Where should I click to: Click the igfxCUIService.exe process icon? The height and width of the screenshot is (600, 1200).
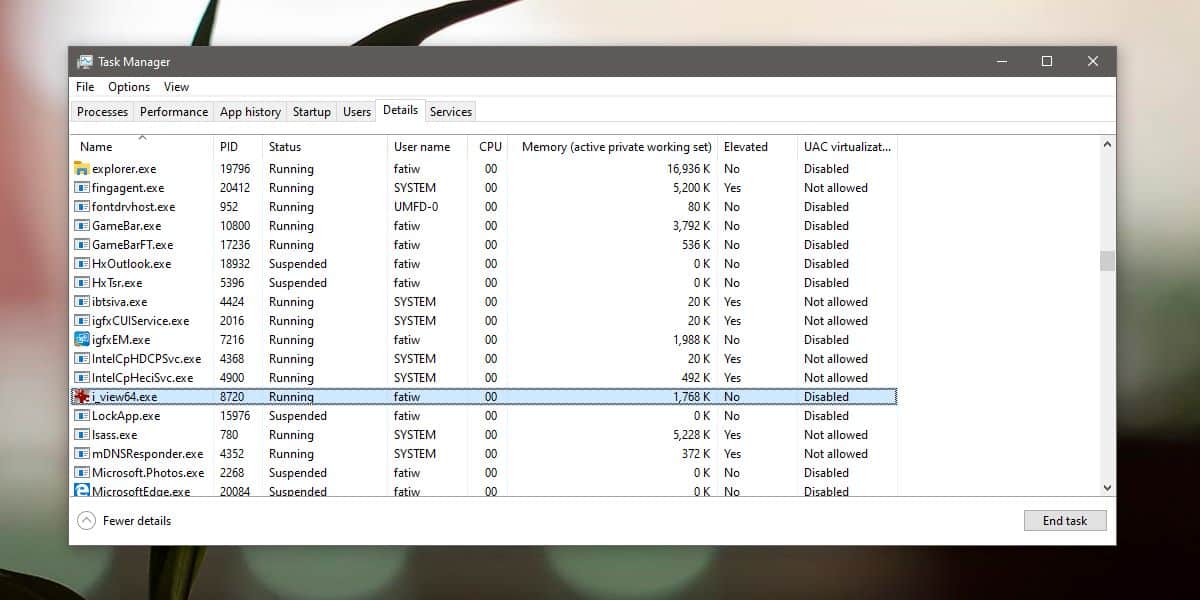(x=82, y=321)
